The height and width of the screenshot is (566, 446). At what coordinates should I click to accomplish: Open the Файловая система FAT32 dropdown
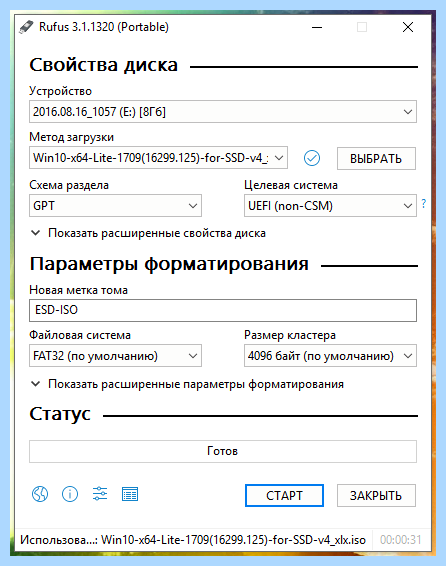tap(115, 356)
